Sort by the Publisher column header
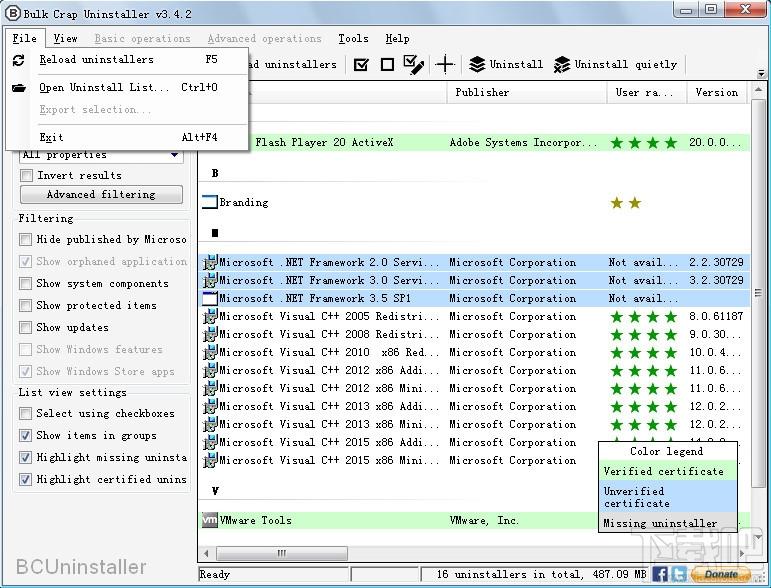771x588 pixels. pos(527,92)
